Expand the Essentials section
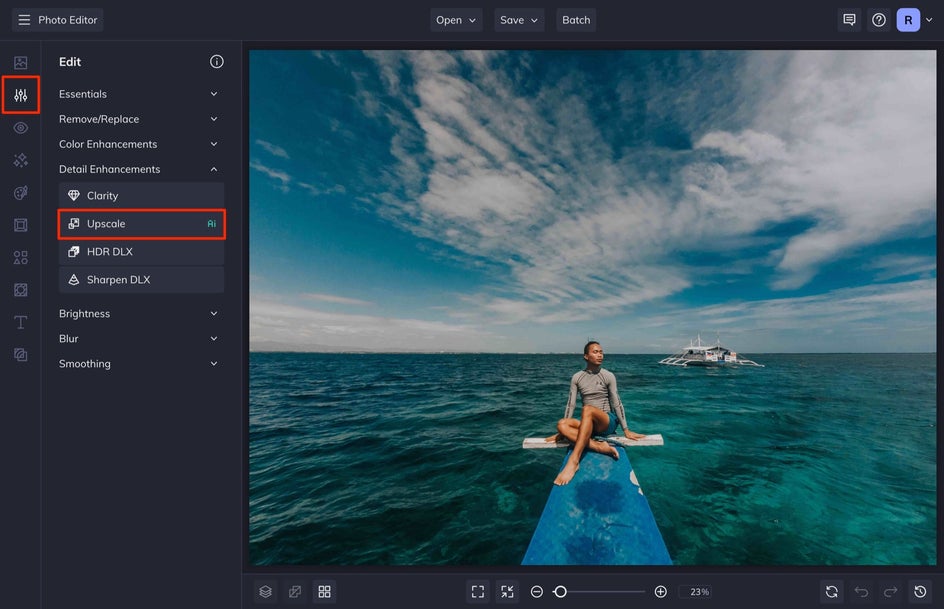The image size is (944, 609). tap(141, 94)
